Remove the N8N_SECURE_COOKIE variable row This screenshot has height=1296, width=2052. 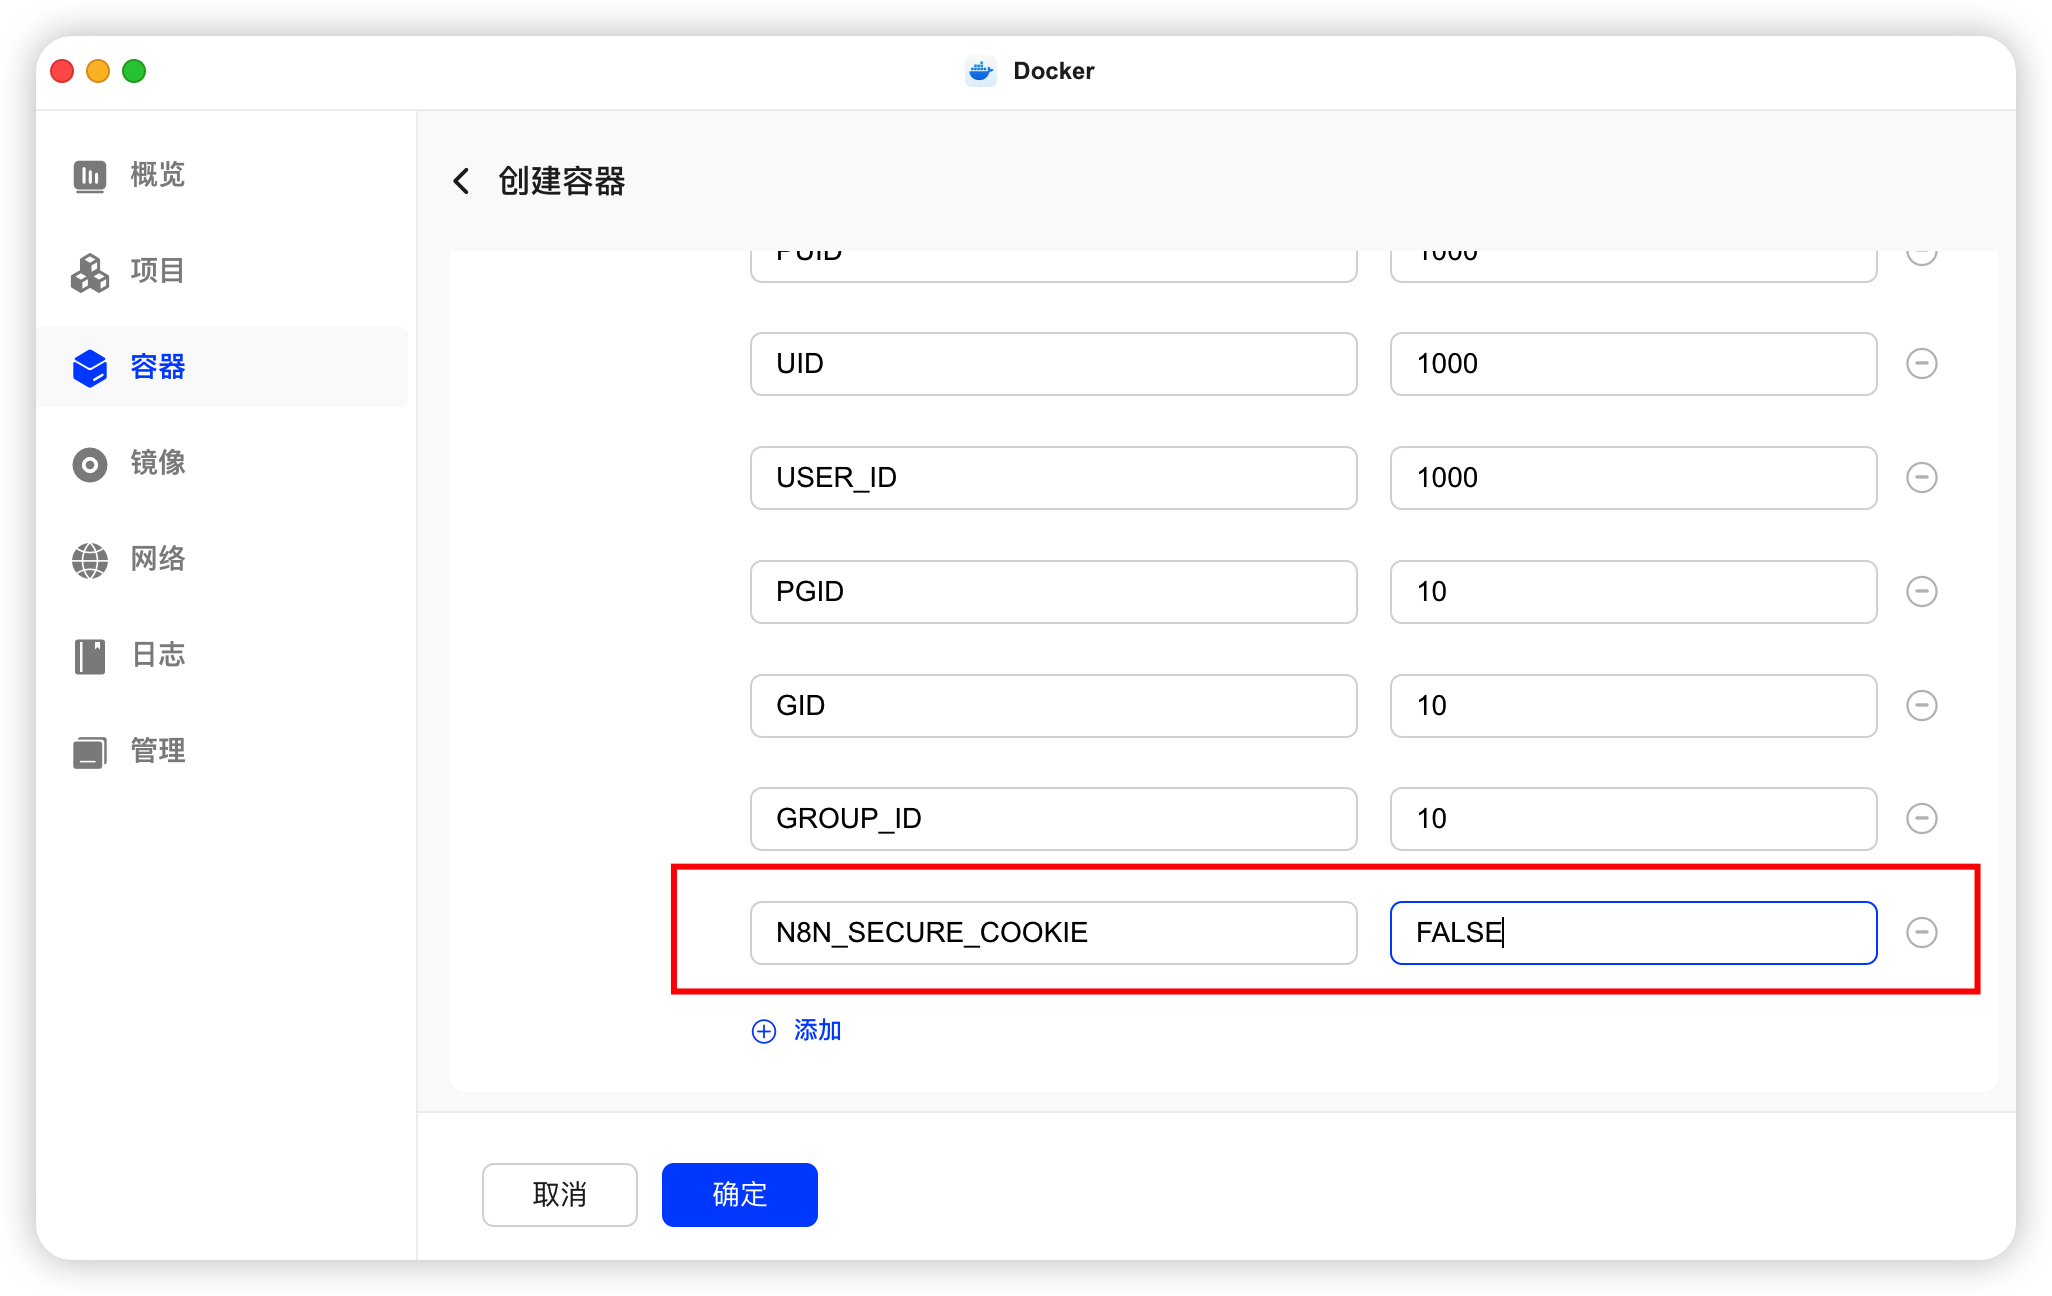click(x=1921, y=933)
